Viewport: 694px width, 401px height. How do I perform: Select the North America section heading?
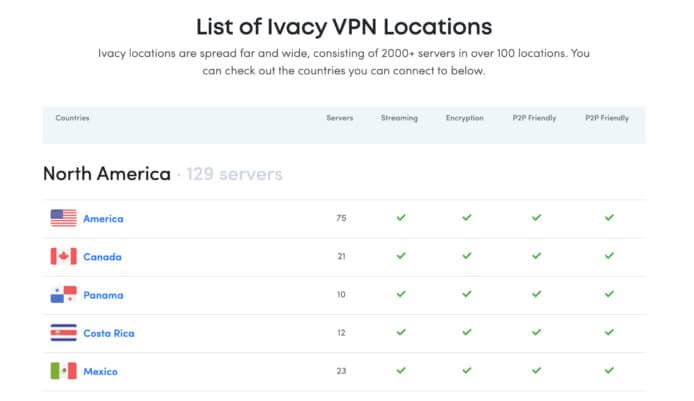(107, 174)
